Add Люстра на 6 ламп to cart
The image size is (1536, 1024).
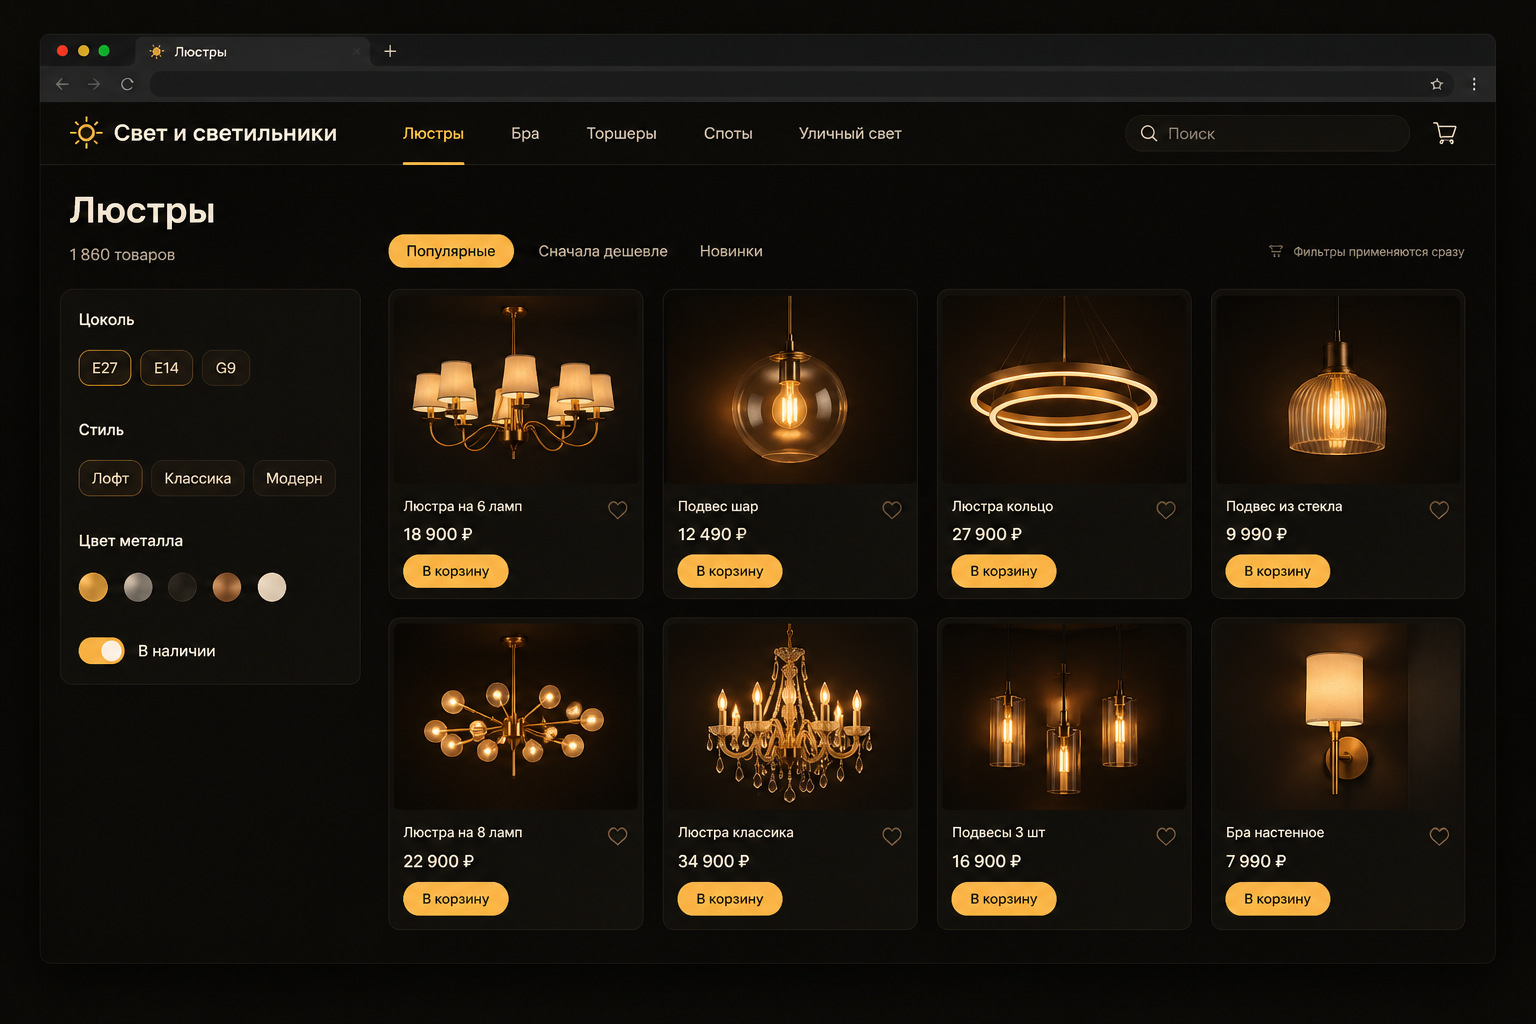pyautogui.click(x=456, y=571)
